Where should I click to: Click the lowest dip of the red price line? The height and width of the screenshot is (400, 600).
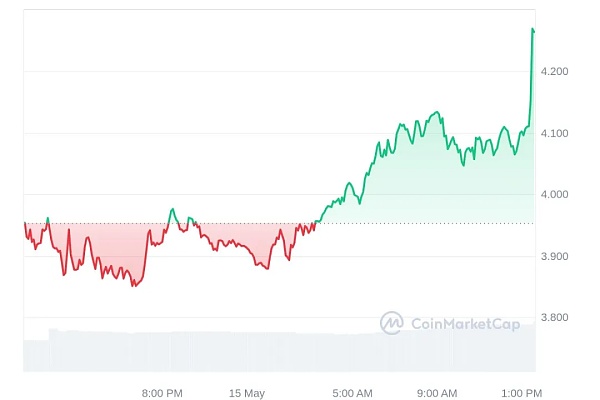tap(133, 286)
